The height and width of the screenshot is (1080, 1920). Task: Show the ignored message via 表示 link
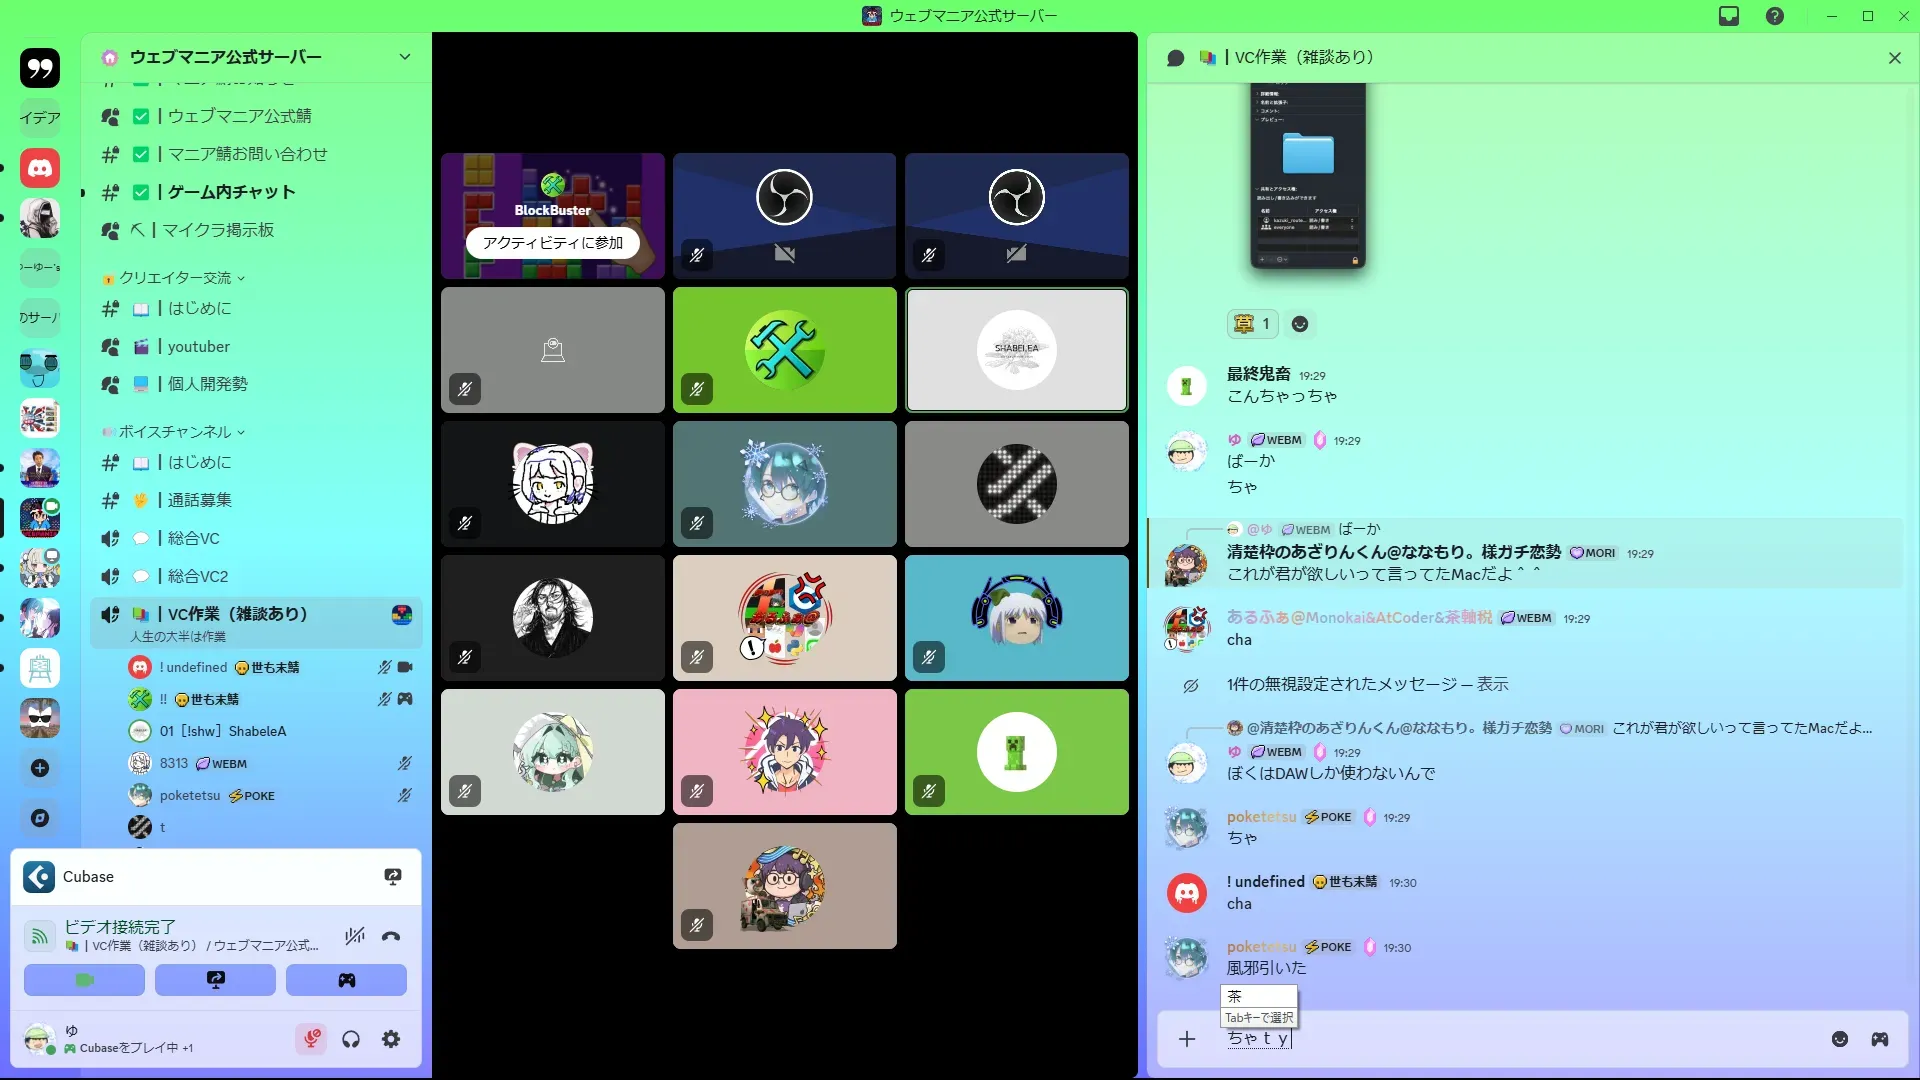point(1492,685)
